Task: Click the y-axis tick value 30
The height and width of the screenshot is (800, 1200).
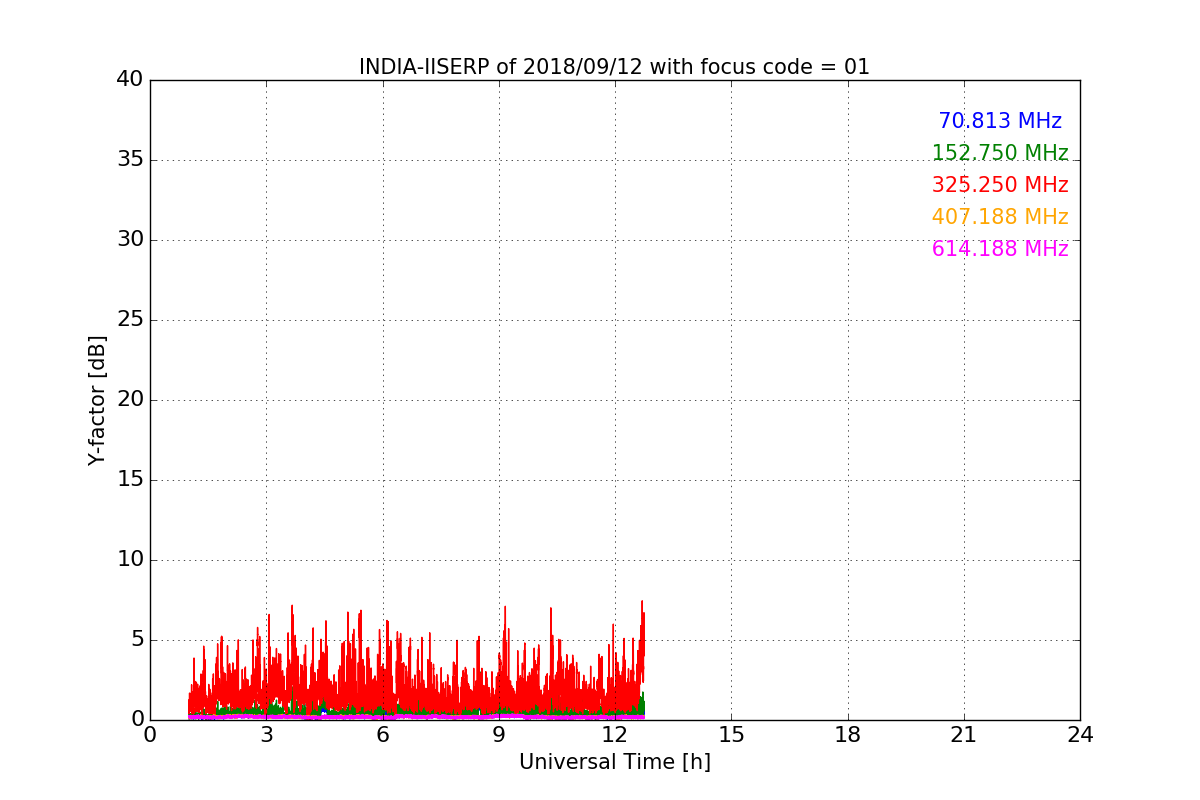Action: pos(130,240)
